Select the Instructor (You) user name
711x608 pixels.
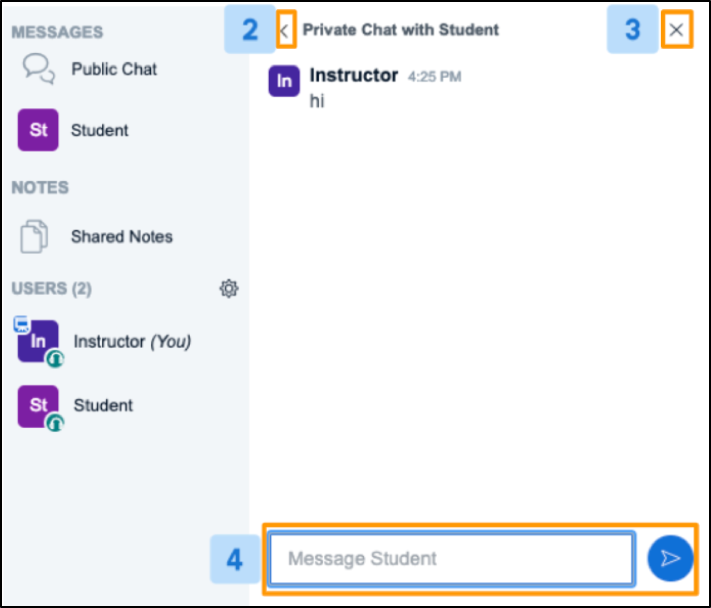132,342
